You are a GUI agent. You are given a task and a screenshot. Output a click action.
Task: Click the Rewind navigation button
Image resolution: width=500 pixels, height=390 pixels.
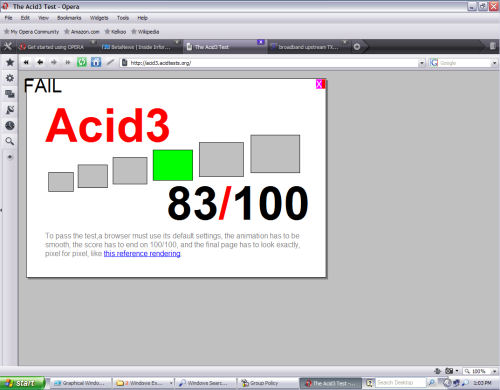point(26,62)
